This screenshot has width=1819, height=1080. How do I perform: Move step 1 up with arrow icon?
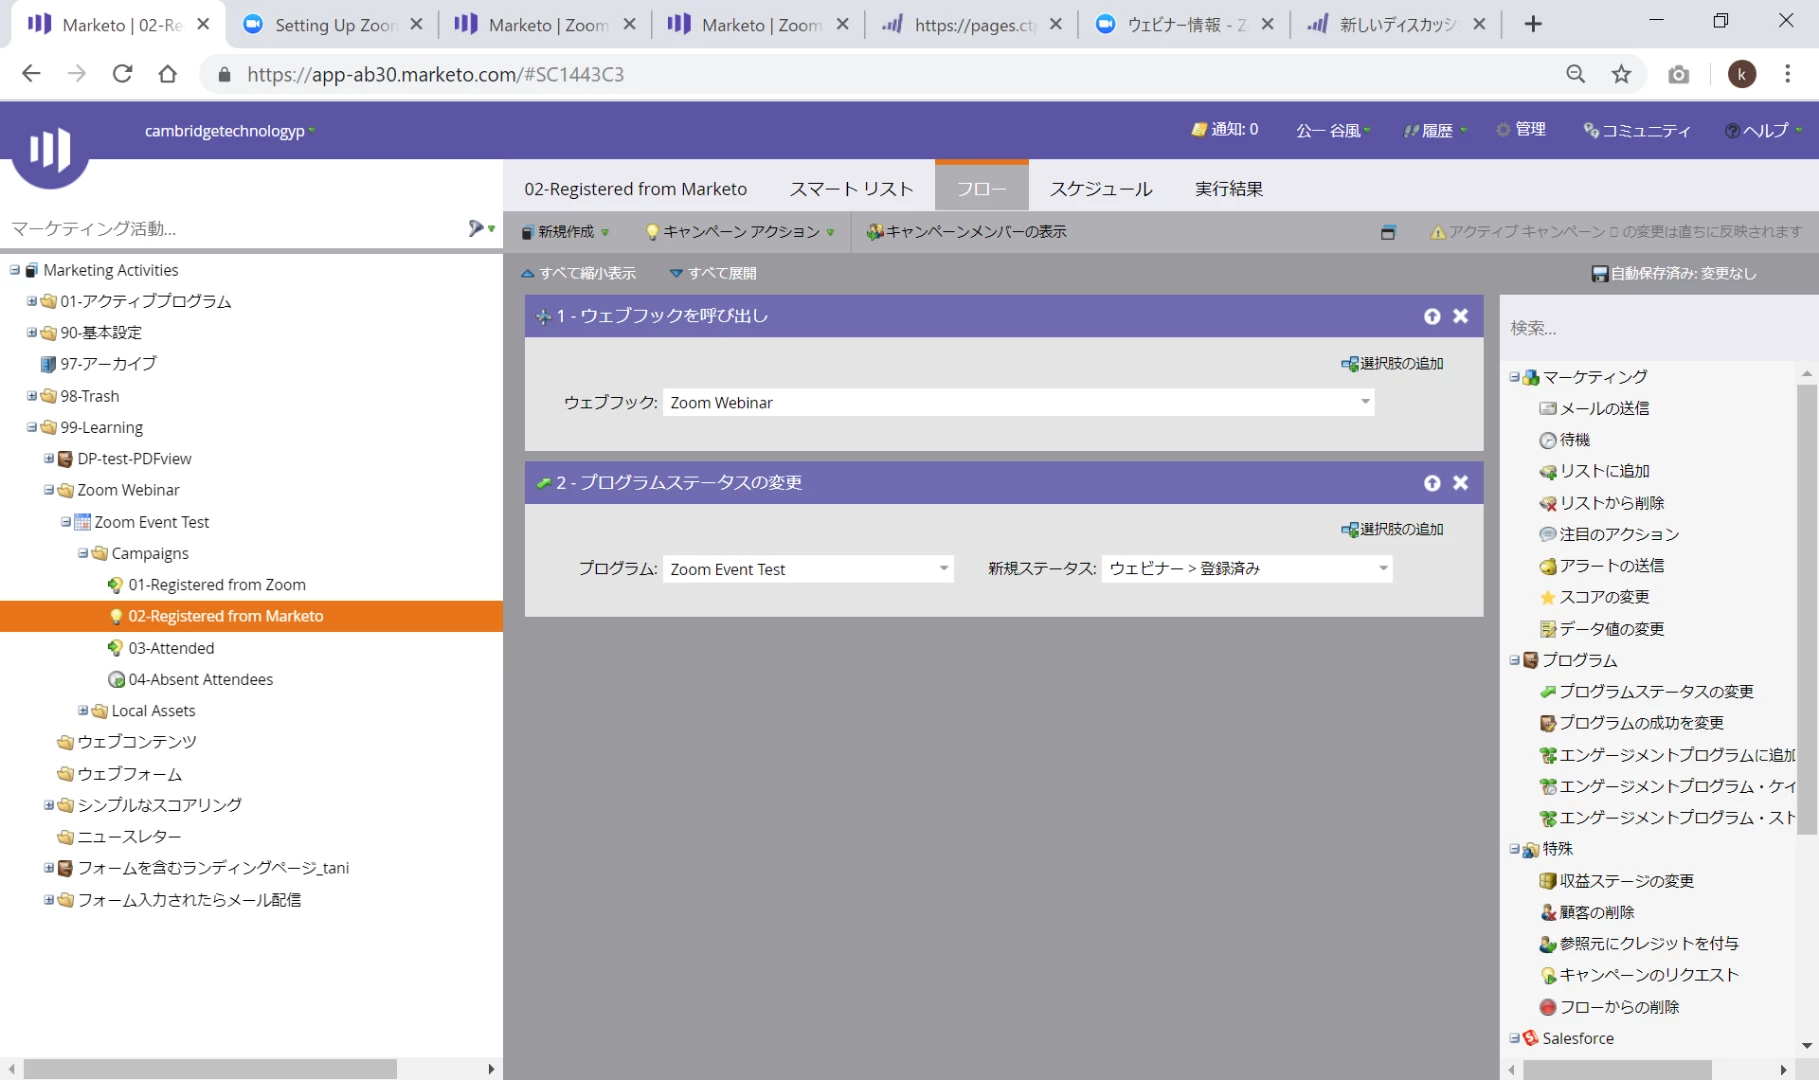[x=1432, y=316]
